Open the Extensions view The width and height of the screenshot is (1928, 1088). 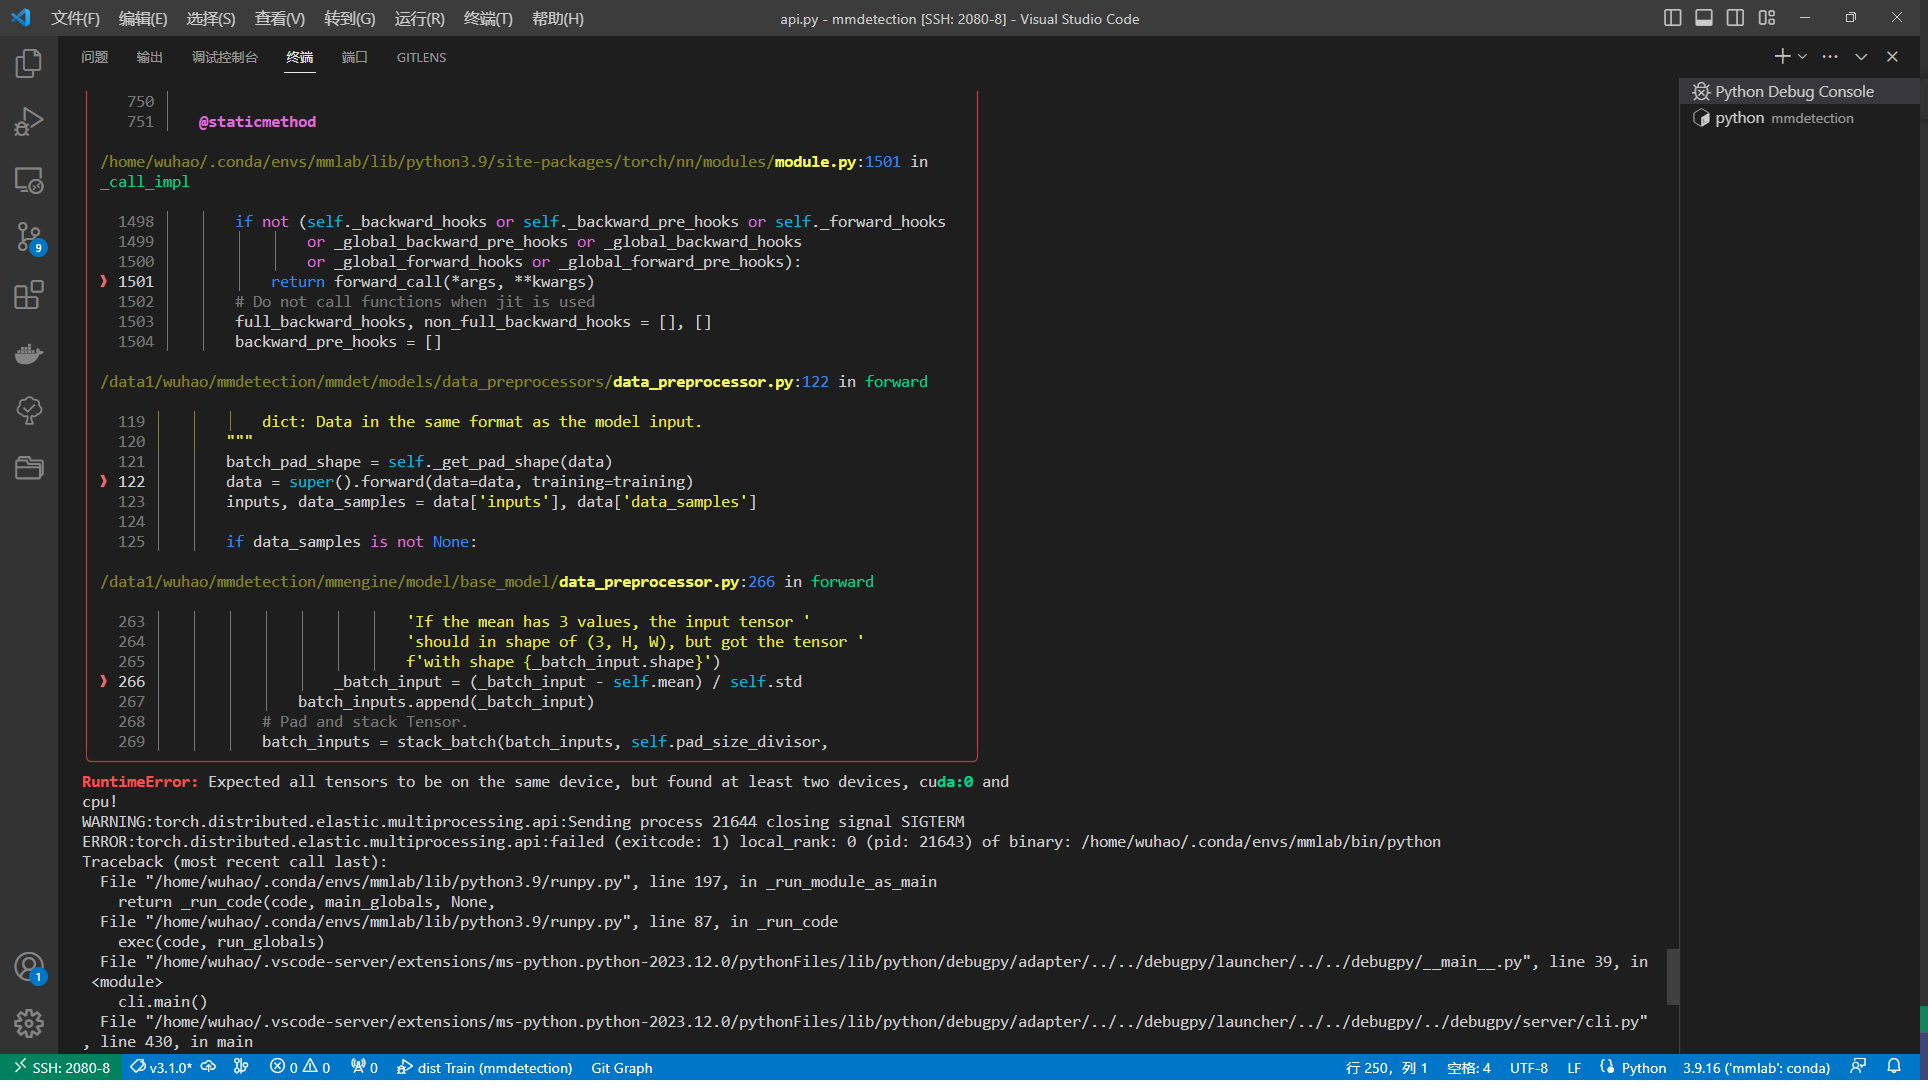pos(28,295)
